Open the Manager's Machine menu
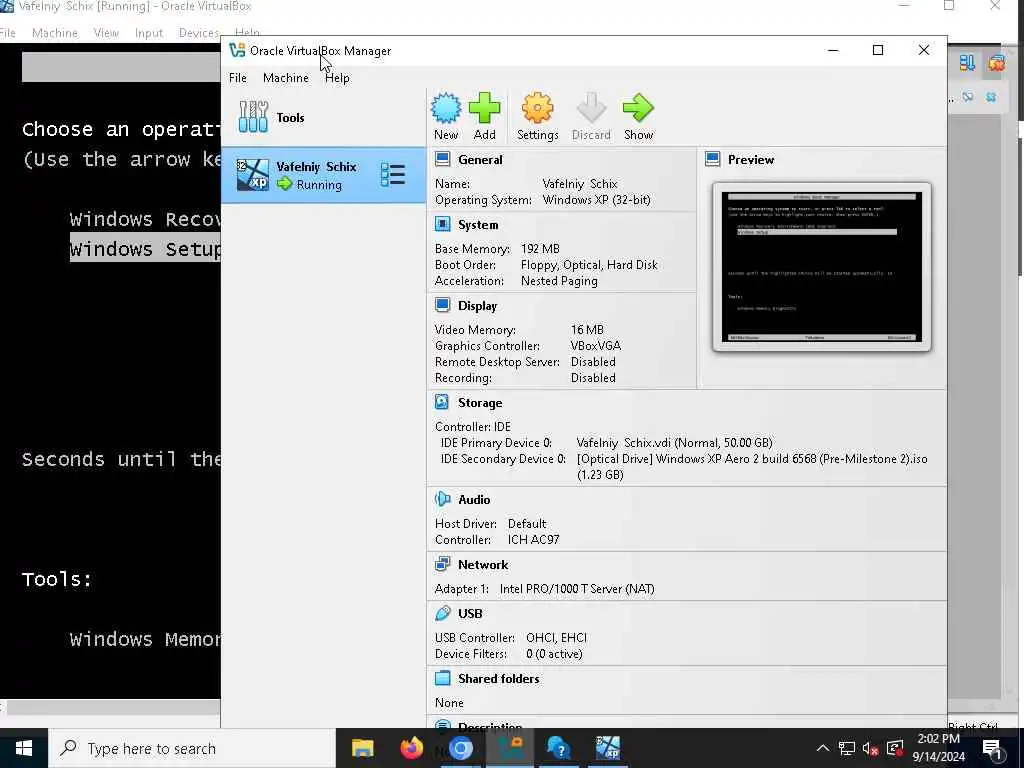The height and width of the screenshot is (768, 1024). click(x=285, y=78)
